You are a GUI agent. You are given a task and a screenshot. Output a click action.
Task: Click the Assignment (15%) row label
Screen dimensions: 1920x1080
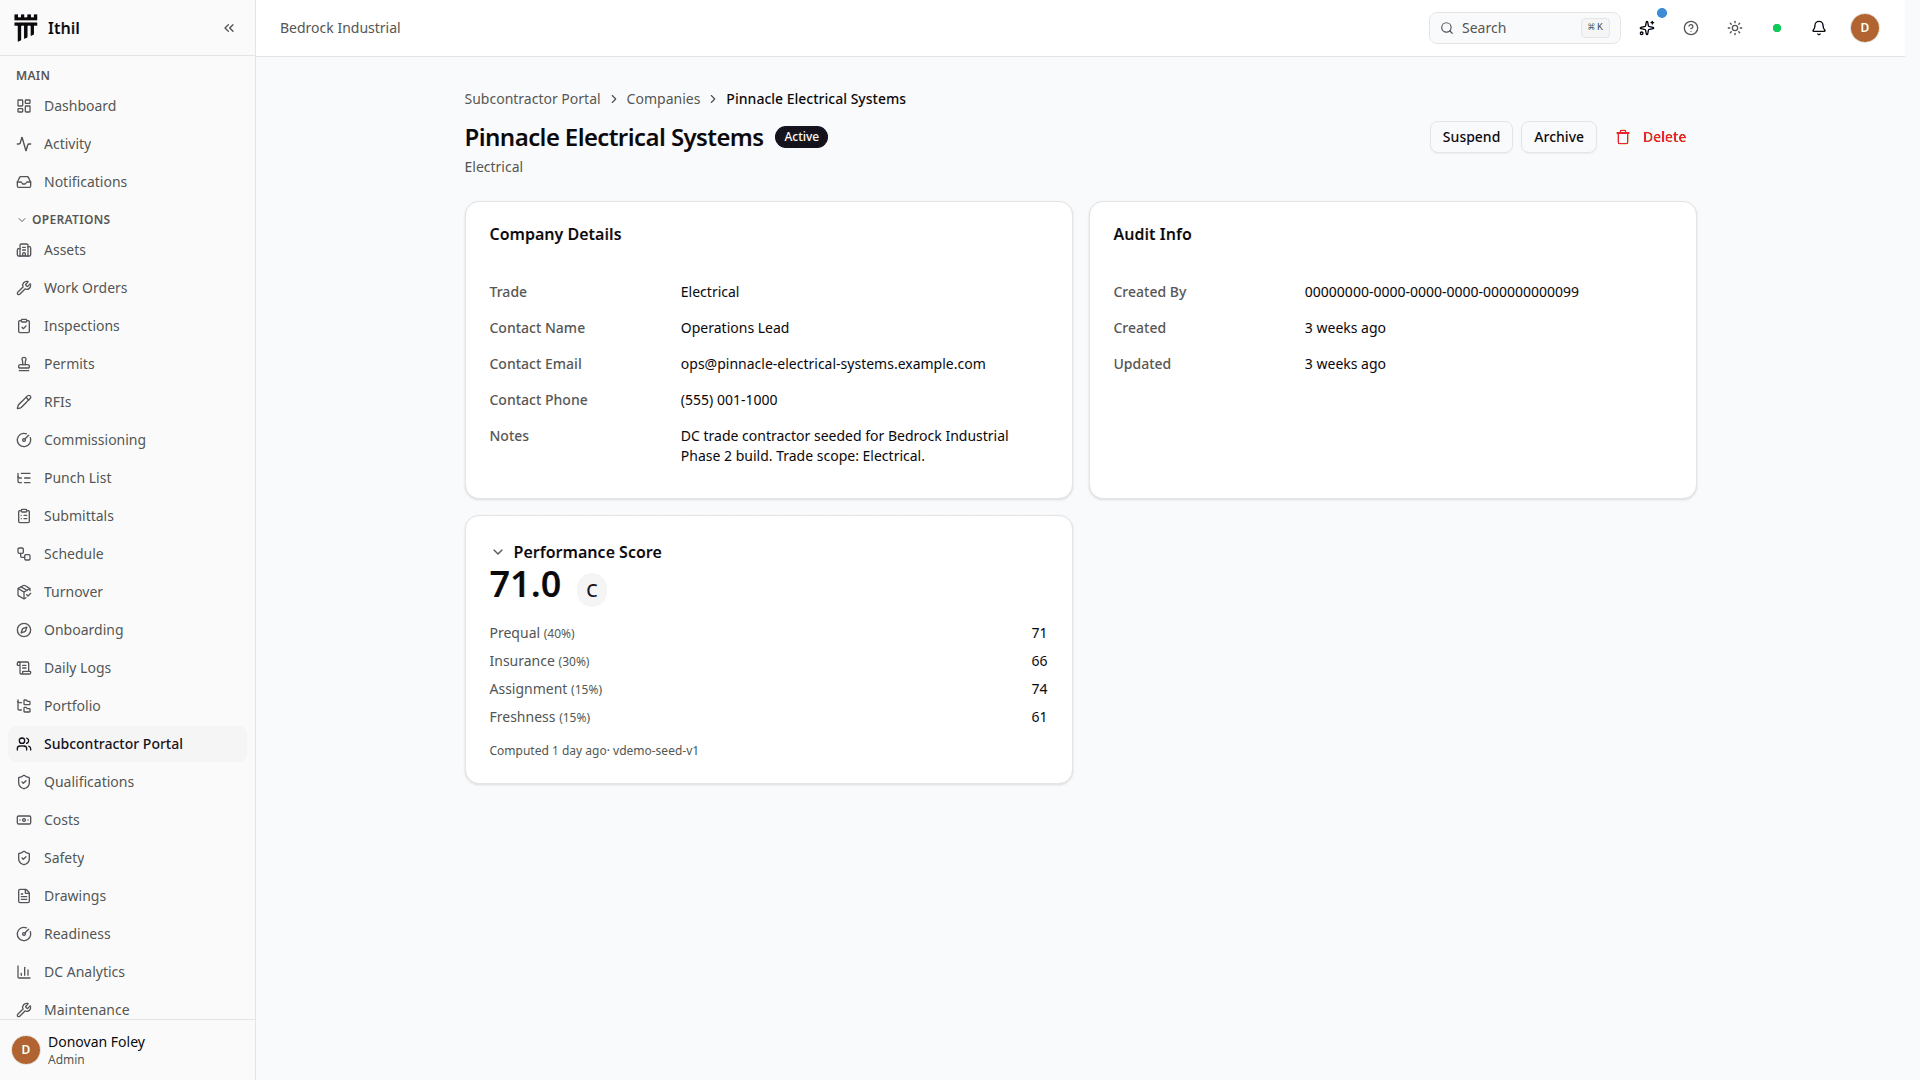[546, 689]
